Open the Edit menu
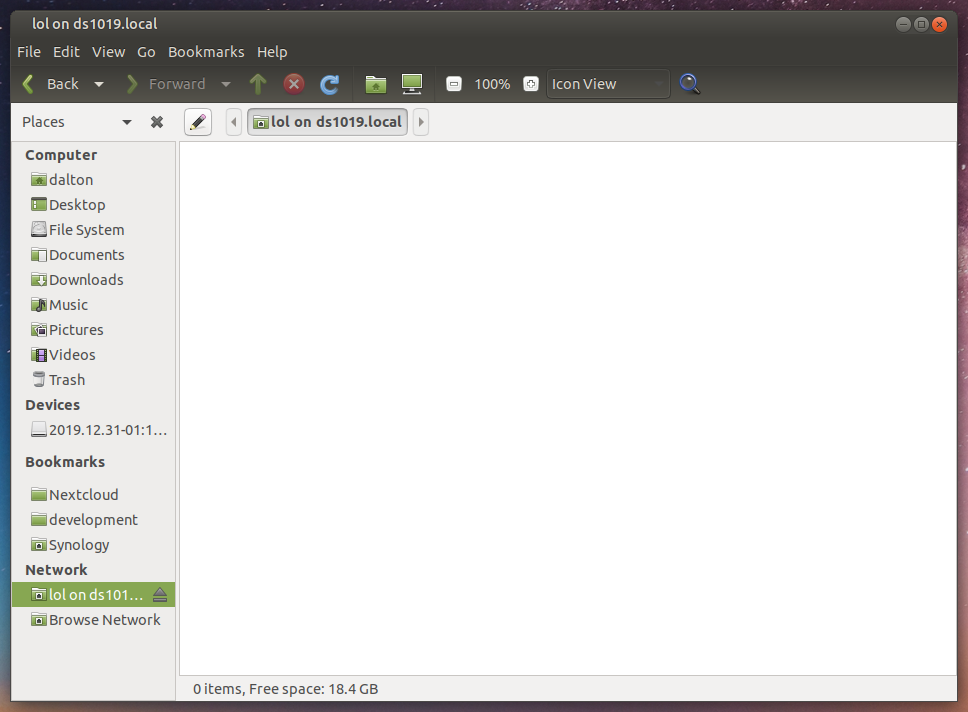The height and width of the screenshot is (712, 968). (x=66, y=52)
